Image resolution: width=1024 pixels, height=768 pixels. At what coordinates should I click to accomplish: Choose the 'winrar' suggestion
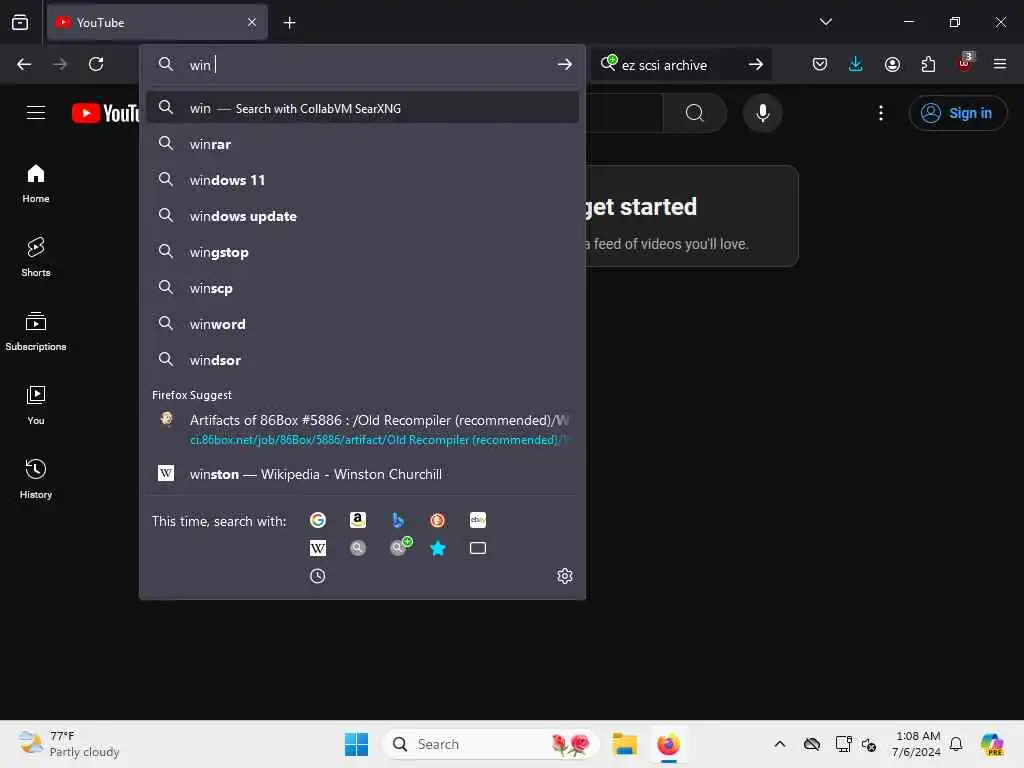pos(362,144)
